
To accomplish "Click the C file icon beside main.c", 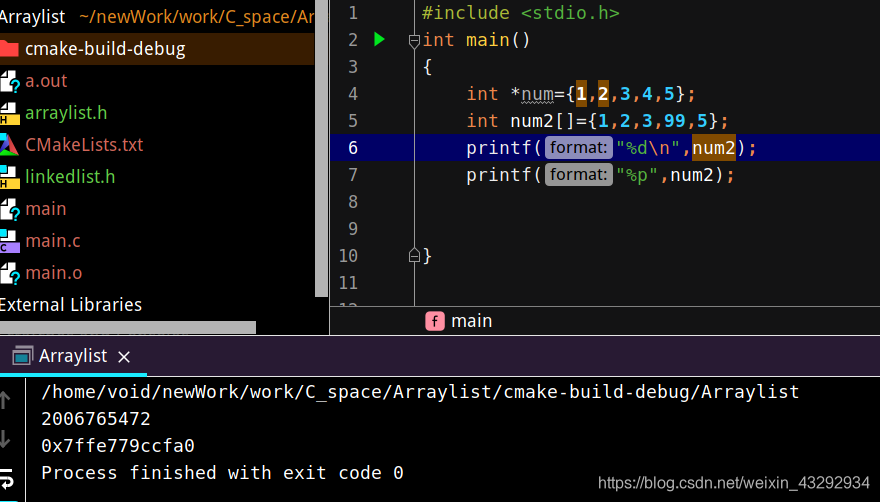I will [9, 241].
